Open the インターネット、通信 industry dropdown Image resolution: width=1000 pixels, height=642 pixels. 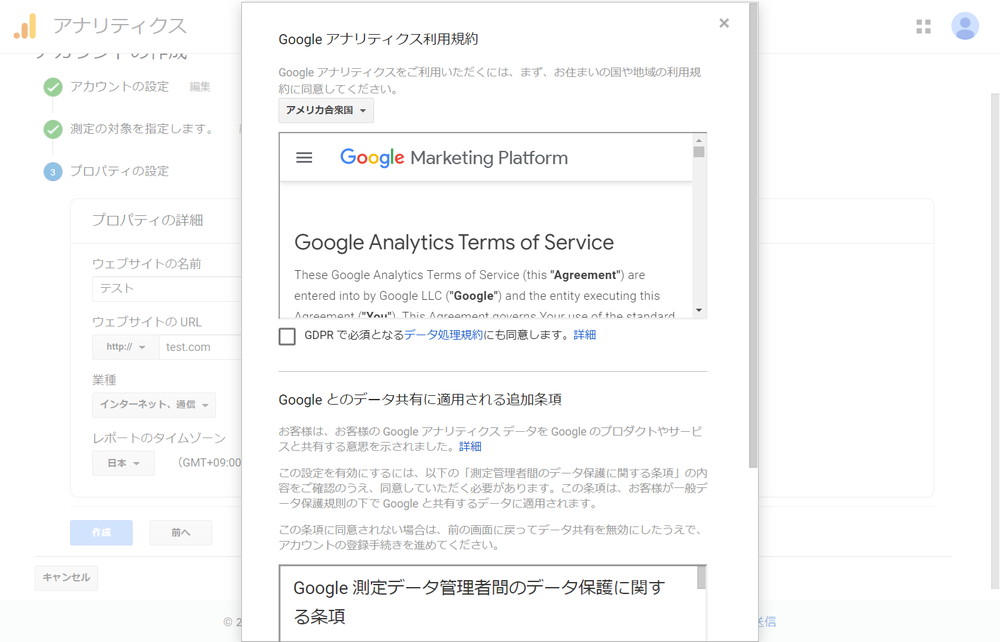pos(154,405)
